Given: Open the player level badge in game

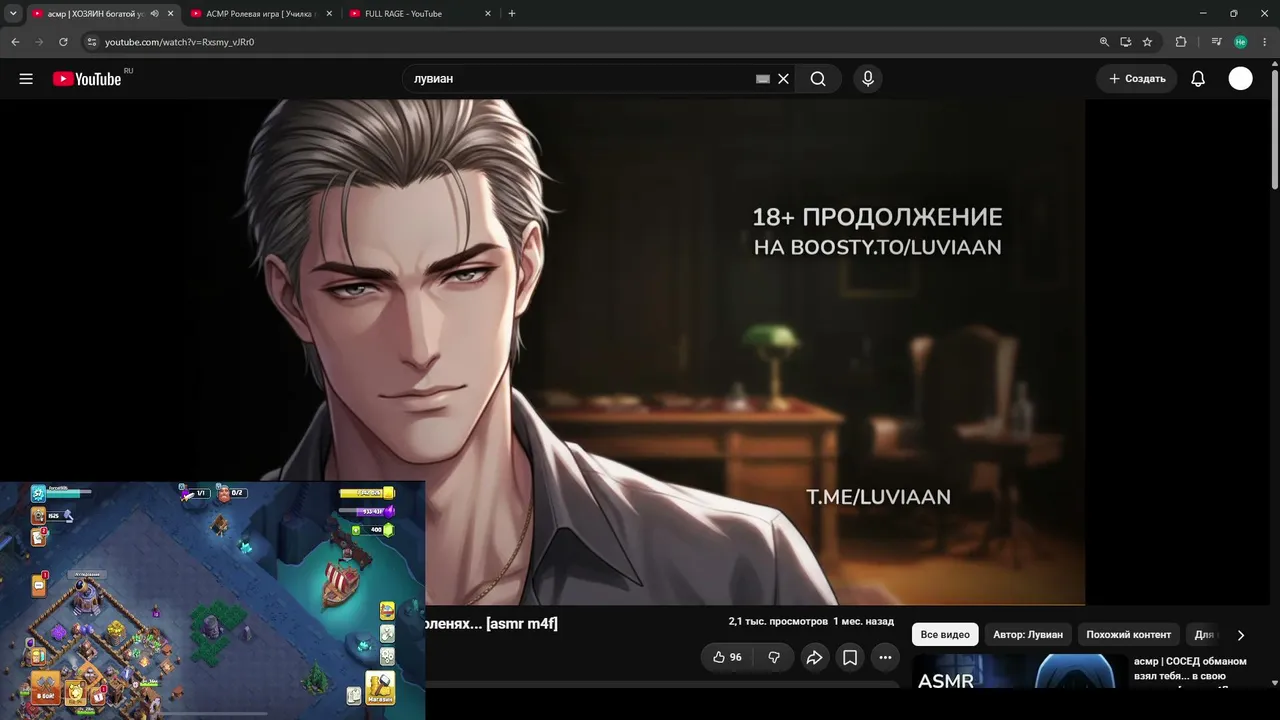Looking at the screenshot, I should [38, 493].
